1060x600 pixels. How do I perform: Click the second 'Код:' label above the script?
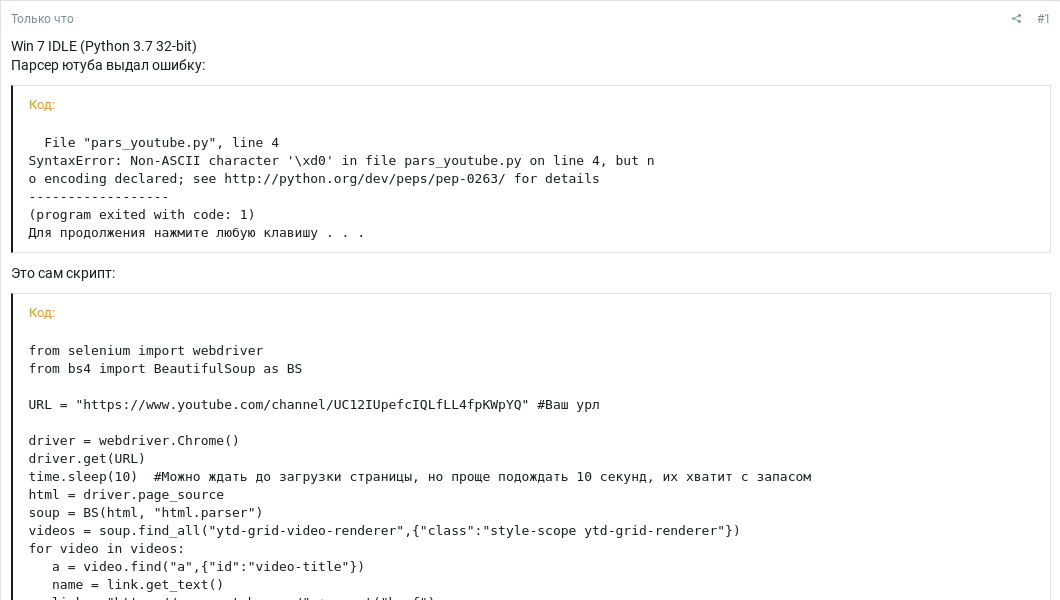(x=42, y=312)
